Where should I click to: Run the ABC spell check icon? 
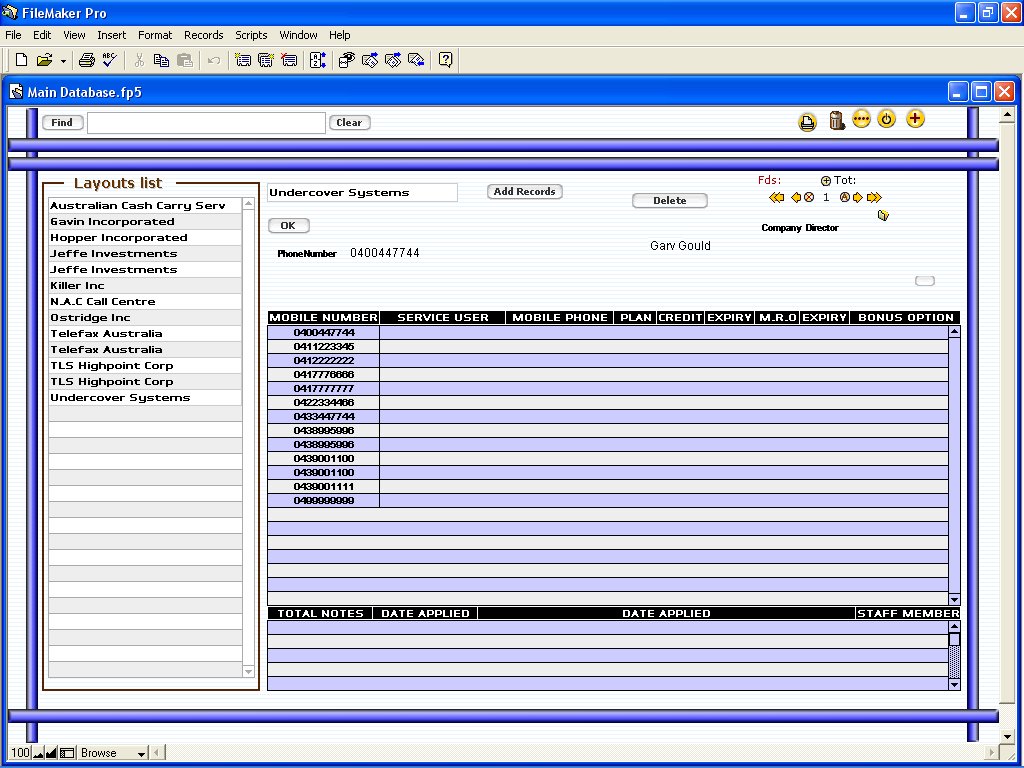[x=110, y=60]
